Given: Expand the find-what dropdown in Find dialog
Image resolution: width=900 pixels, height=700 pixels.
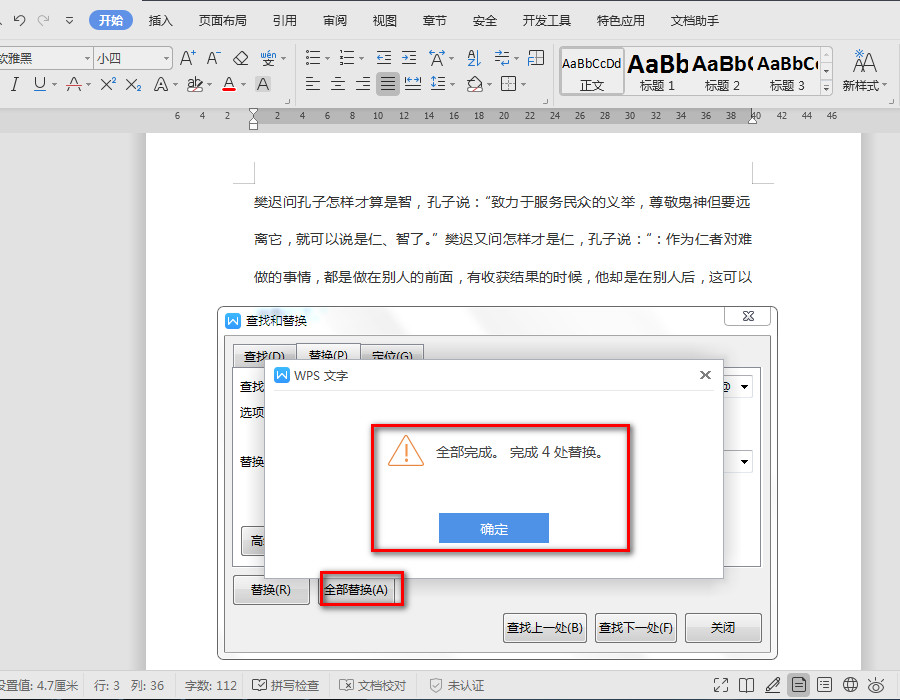Looking at the screenshot, I should [x=744, y=387].
